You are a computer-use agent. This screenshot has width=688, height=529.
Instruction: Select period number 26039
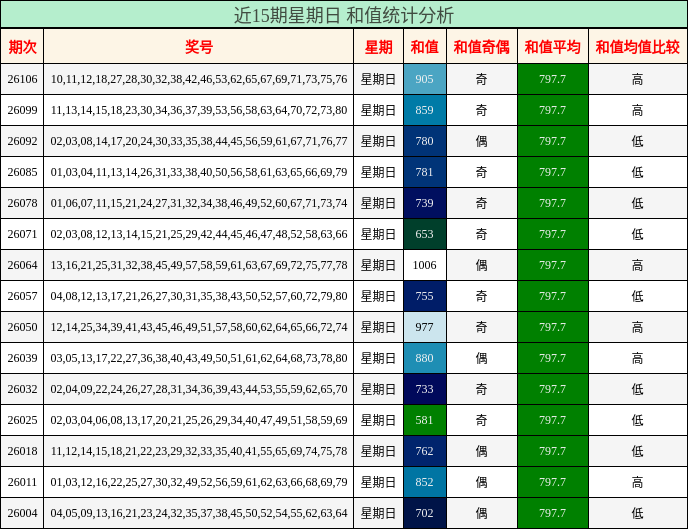tap(22, 358)
